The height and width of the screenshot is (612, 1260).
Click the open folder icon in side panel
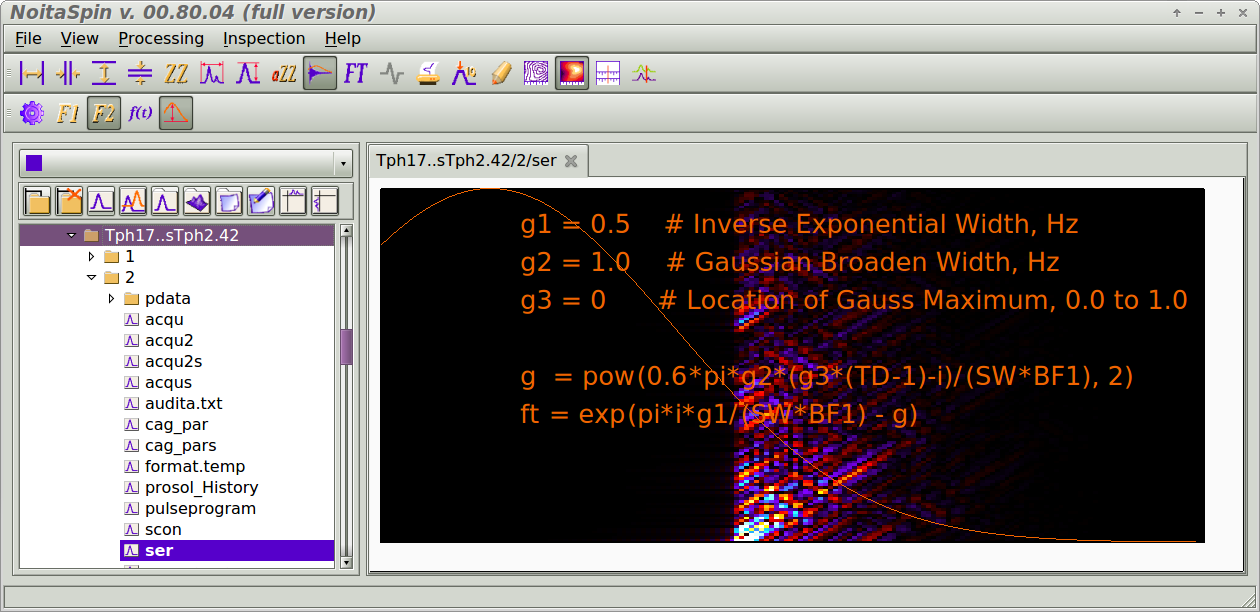pos(37,201)
